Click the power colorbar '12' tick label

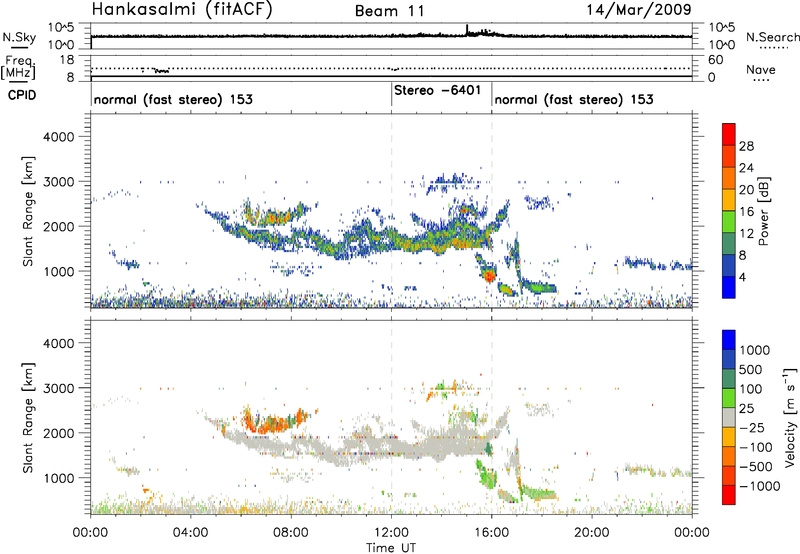(746, 234)
